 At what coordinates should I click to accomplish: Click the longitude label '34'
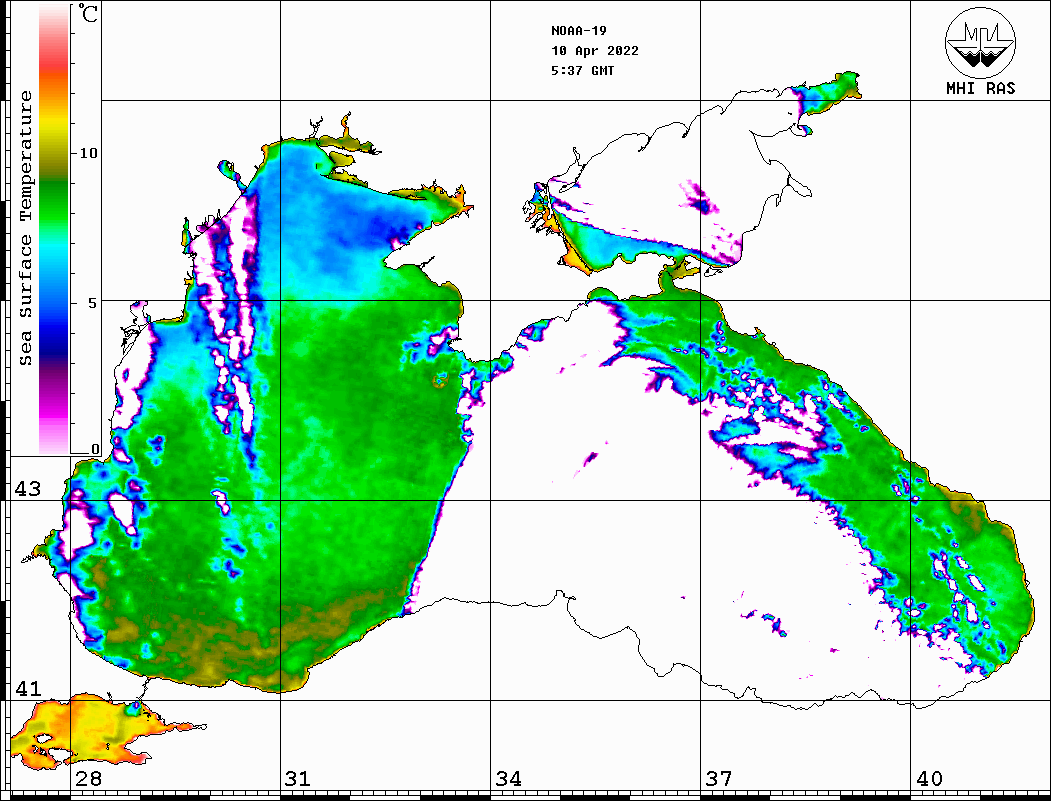pos(508,779)
